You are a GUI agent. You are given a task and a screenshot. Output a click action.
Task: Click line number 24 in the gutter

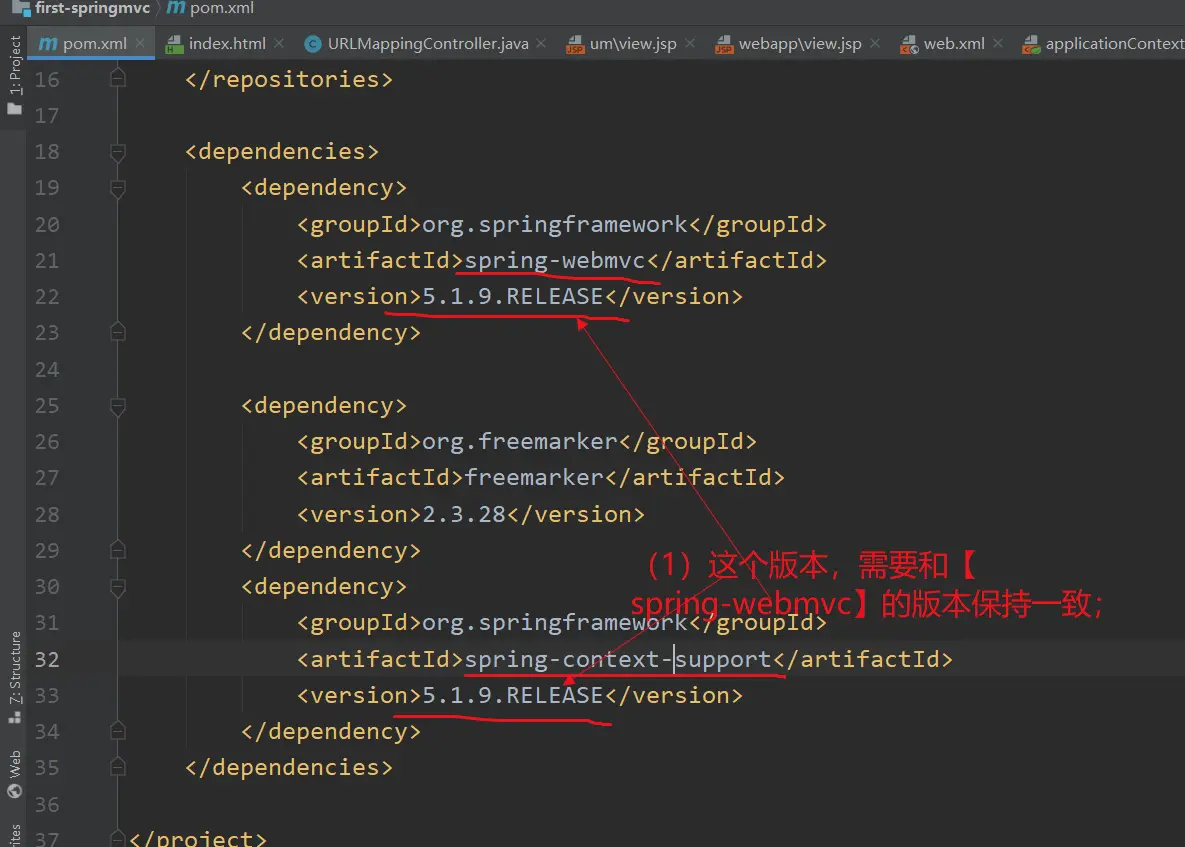pos(47,369)
